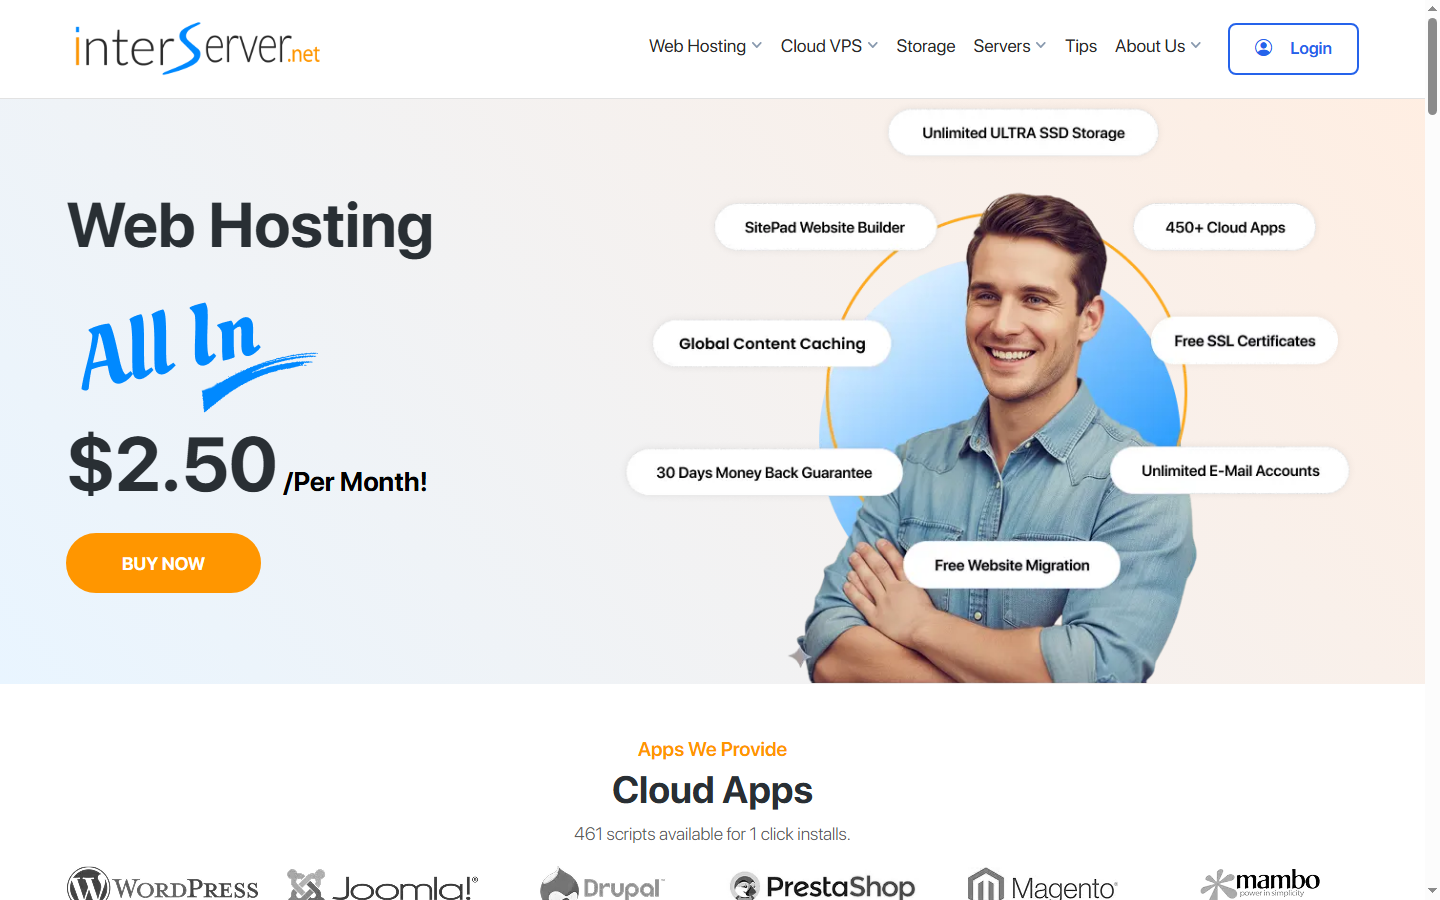Click SitePad Website Builder pill
The height and width of the screenshot is (900, 1440).
point(825,227)
